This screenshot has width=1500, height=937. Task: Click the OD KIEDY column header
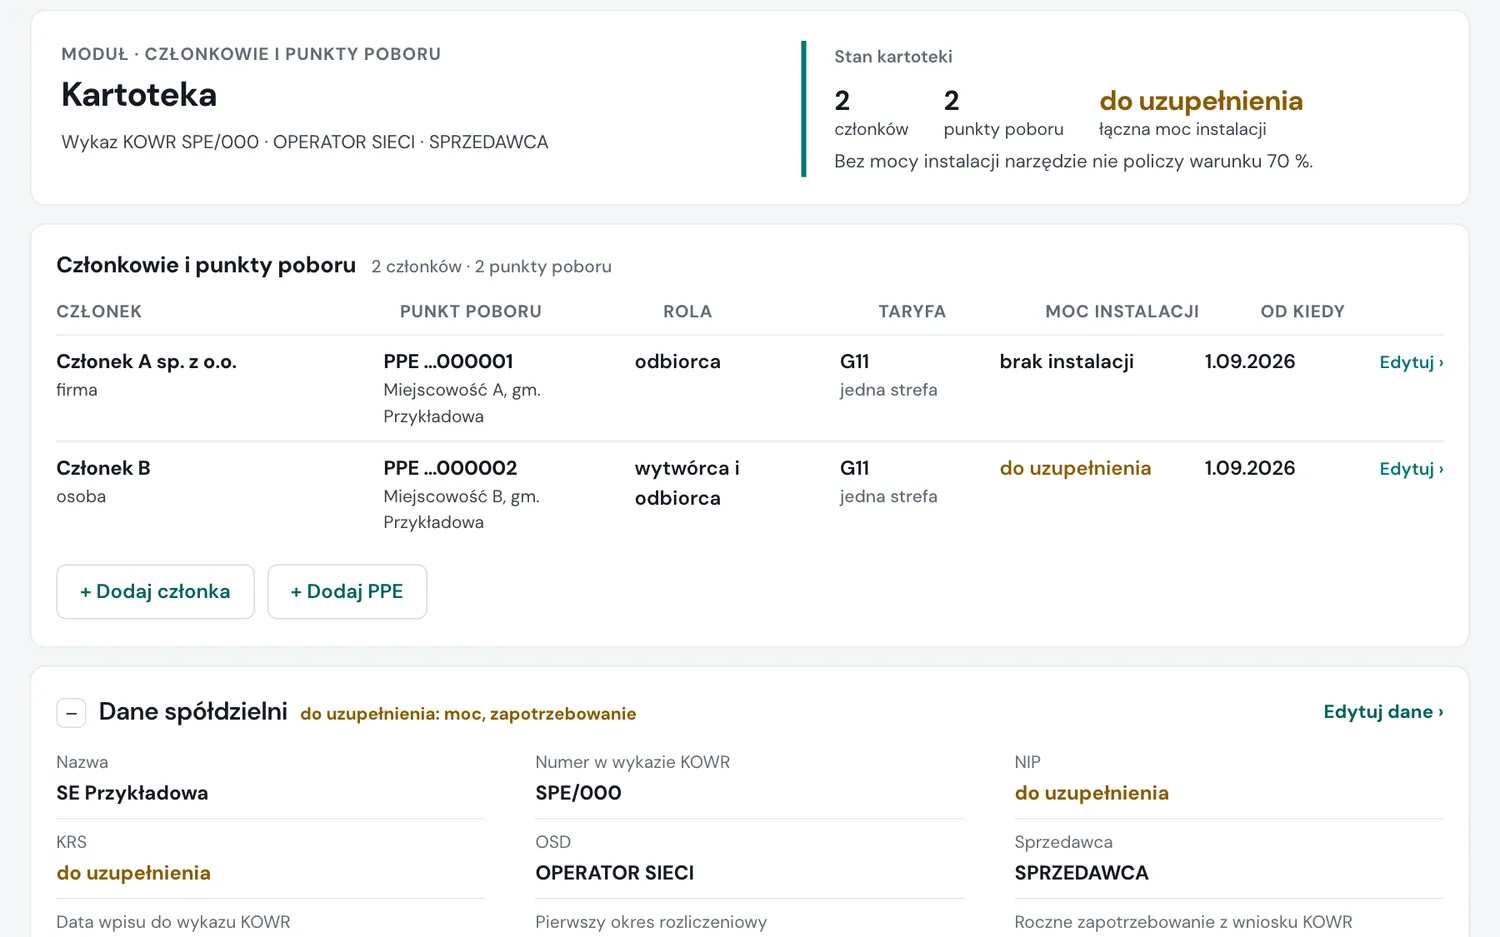[1302, 312]
